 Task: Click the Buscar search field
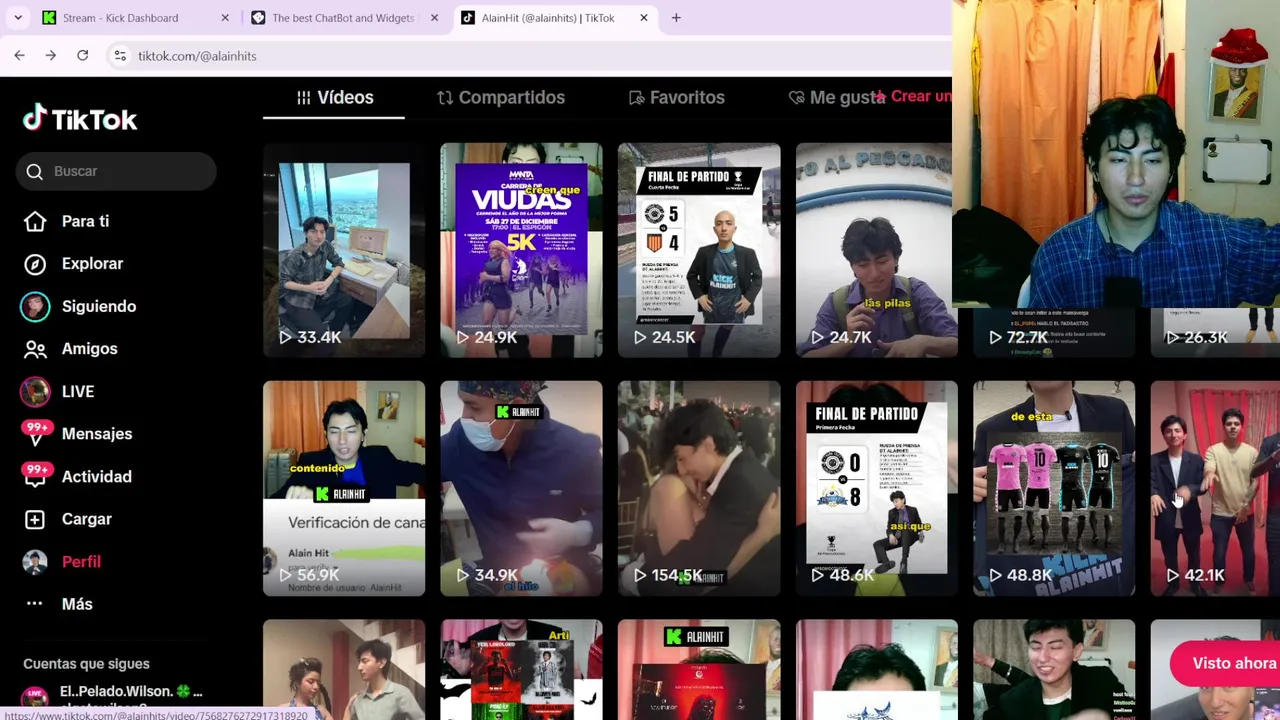tap(116, 171)
